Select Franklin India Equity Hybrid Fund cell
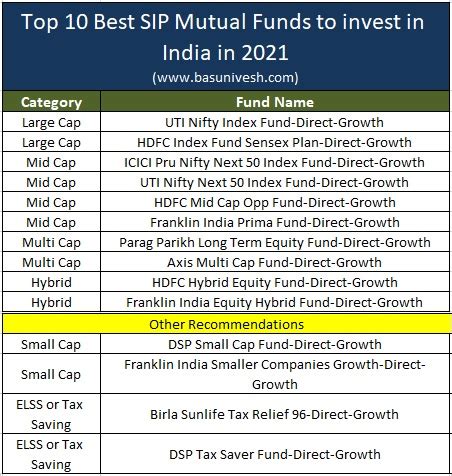452x476 pixels. point(275,302)
